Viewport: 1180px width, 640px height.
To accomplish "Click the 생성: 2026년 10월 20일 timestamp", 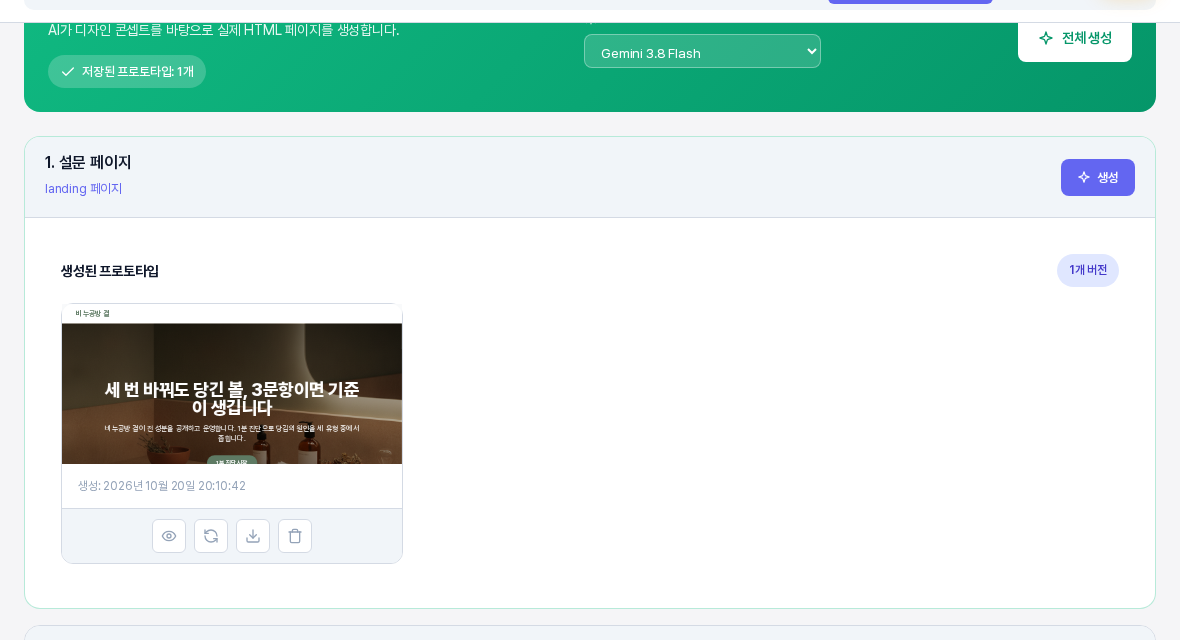I will tap(162, 486).
